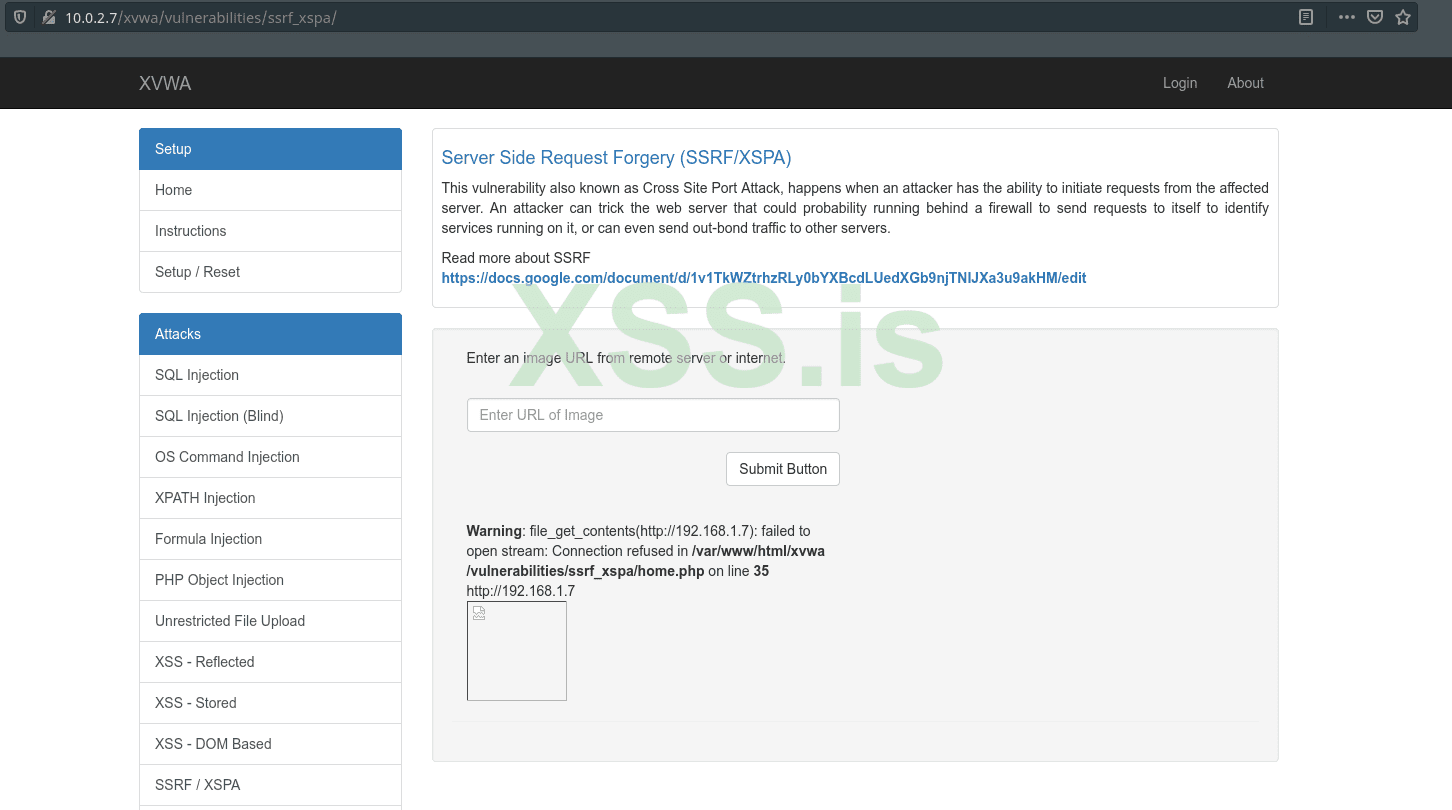Select OS Command Injection in sidebar
Screen dimensions: 1452x810
[270, 457]
